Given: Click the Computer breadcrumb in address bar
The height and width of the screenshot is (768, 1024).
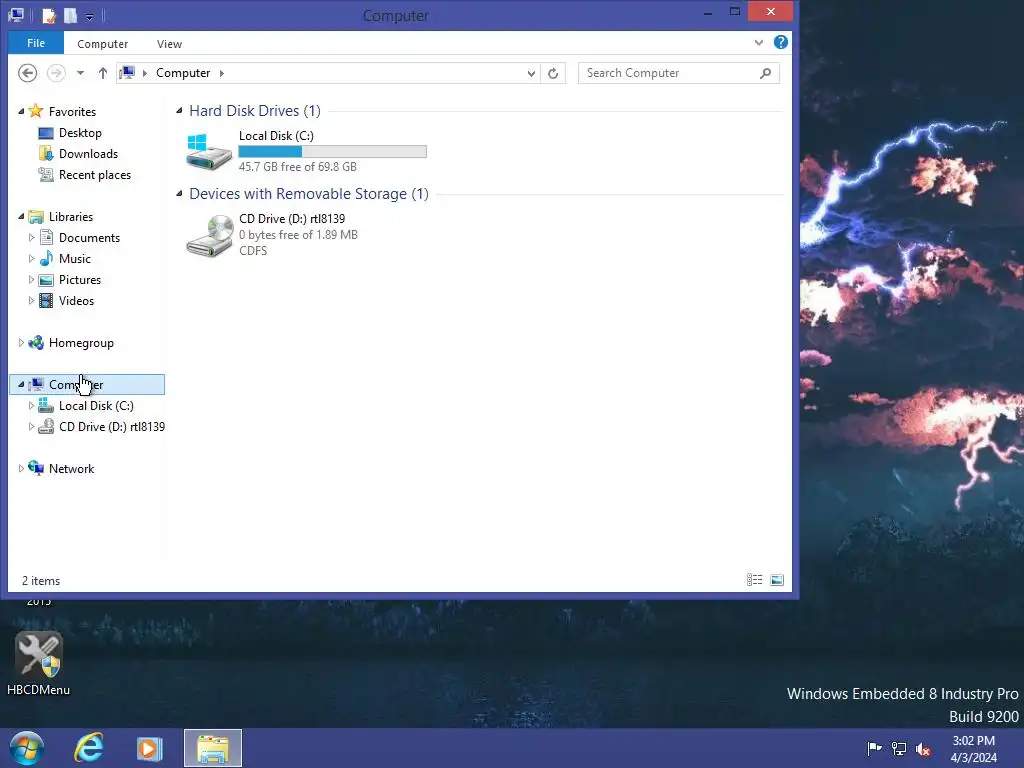Looking at the screenshot, I should tap(183, 73).
